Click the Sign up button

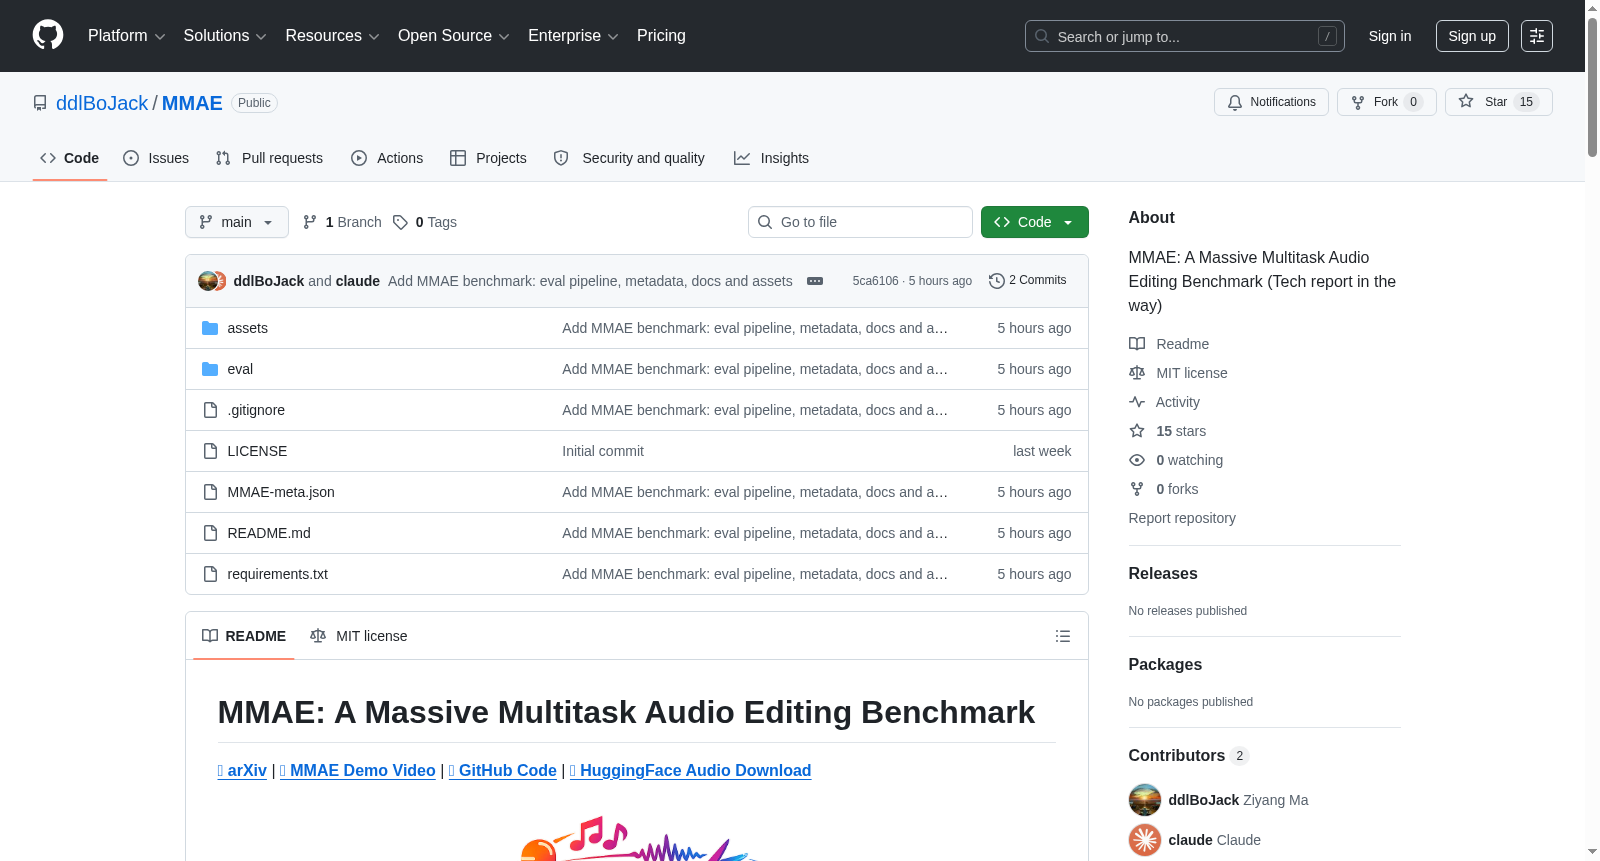pos(1472,36)
